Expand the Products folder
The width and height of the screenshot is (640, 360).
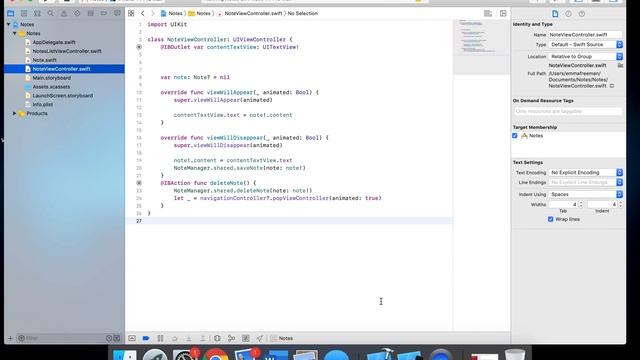[x=15, y=113]
